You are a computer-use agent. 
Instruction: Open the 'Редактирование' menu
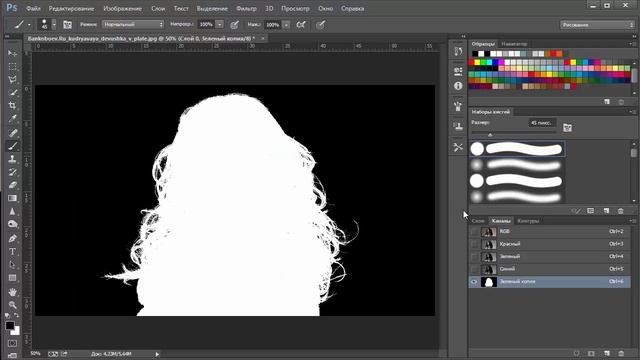71,8
